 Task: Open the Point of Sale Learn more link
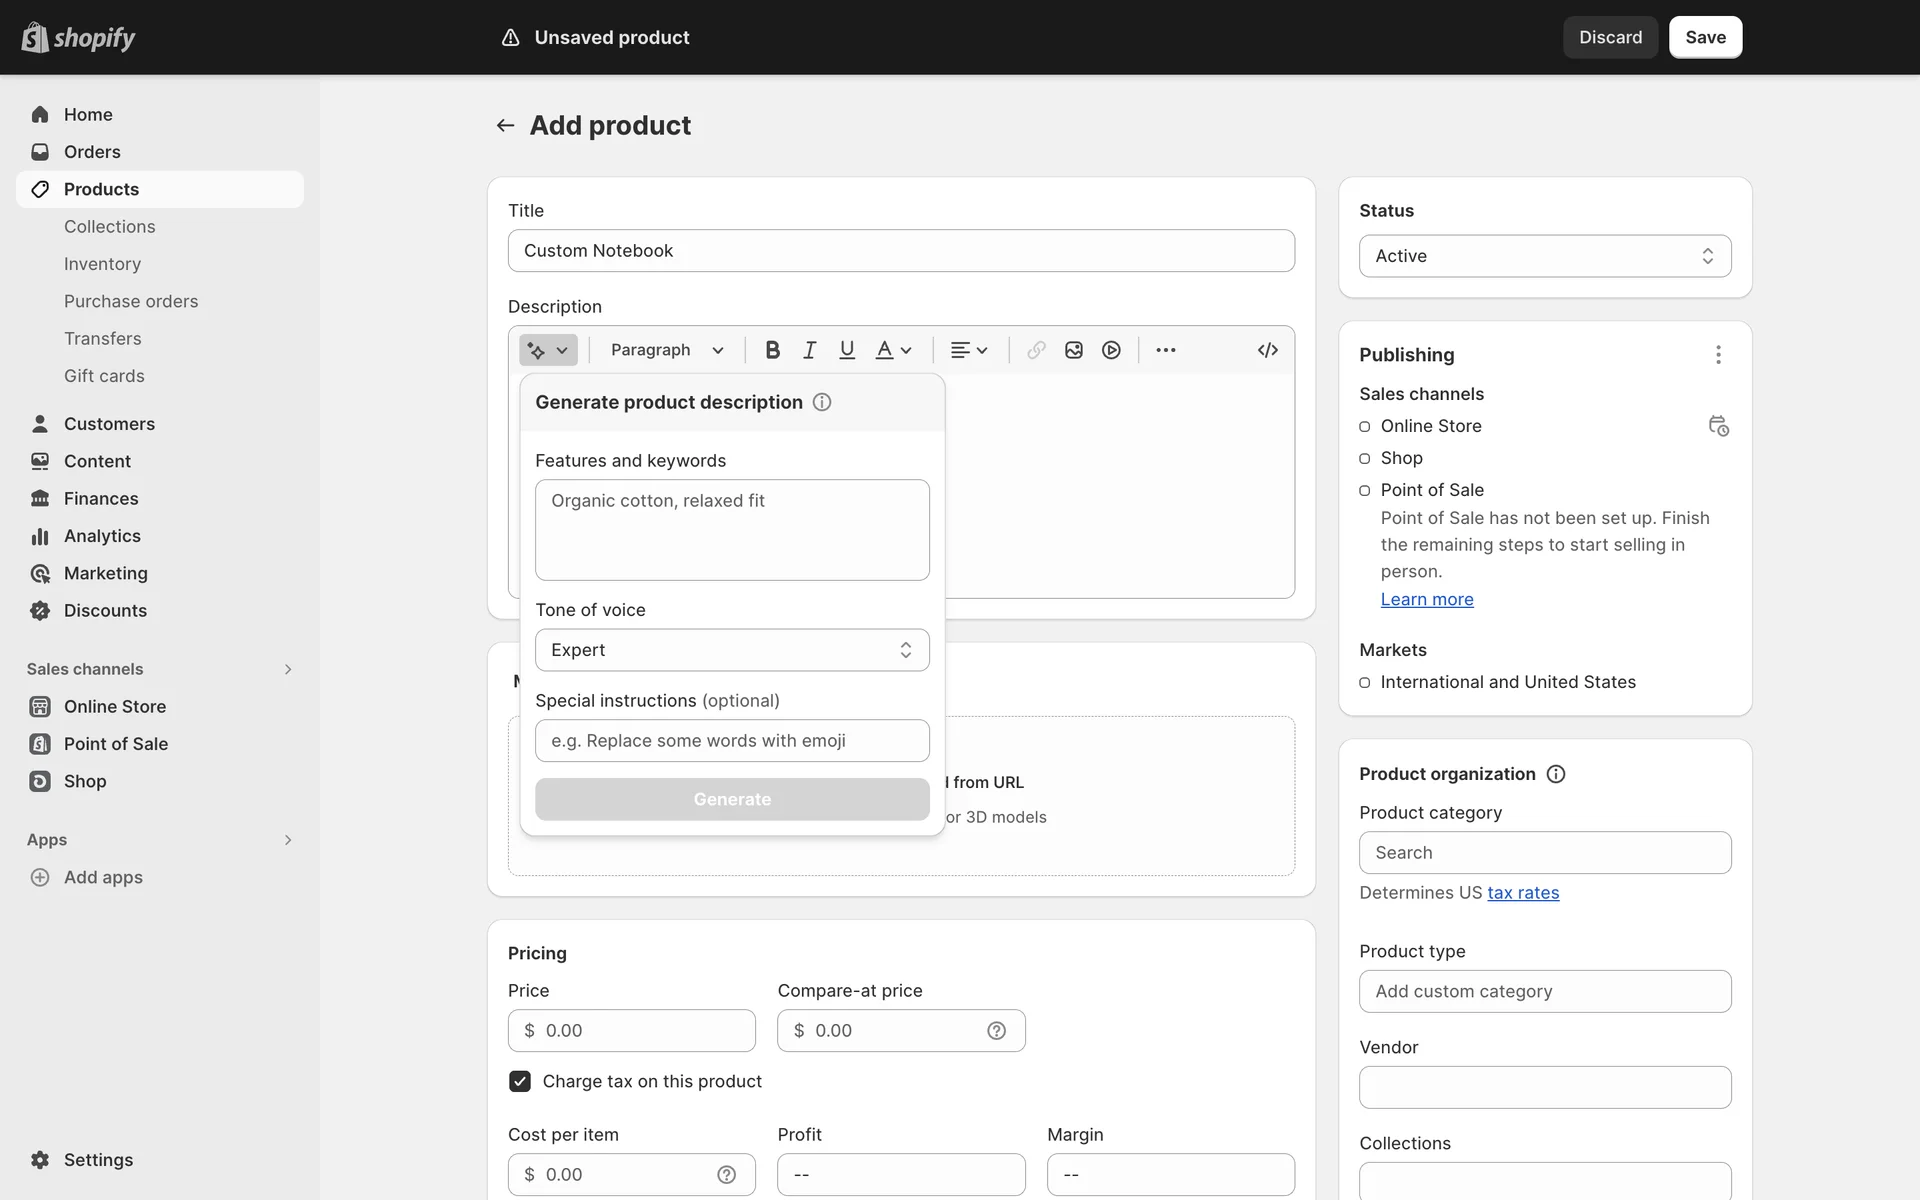1427,599
